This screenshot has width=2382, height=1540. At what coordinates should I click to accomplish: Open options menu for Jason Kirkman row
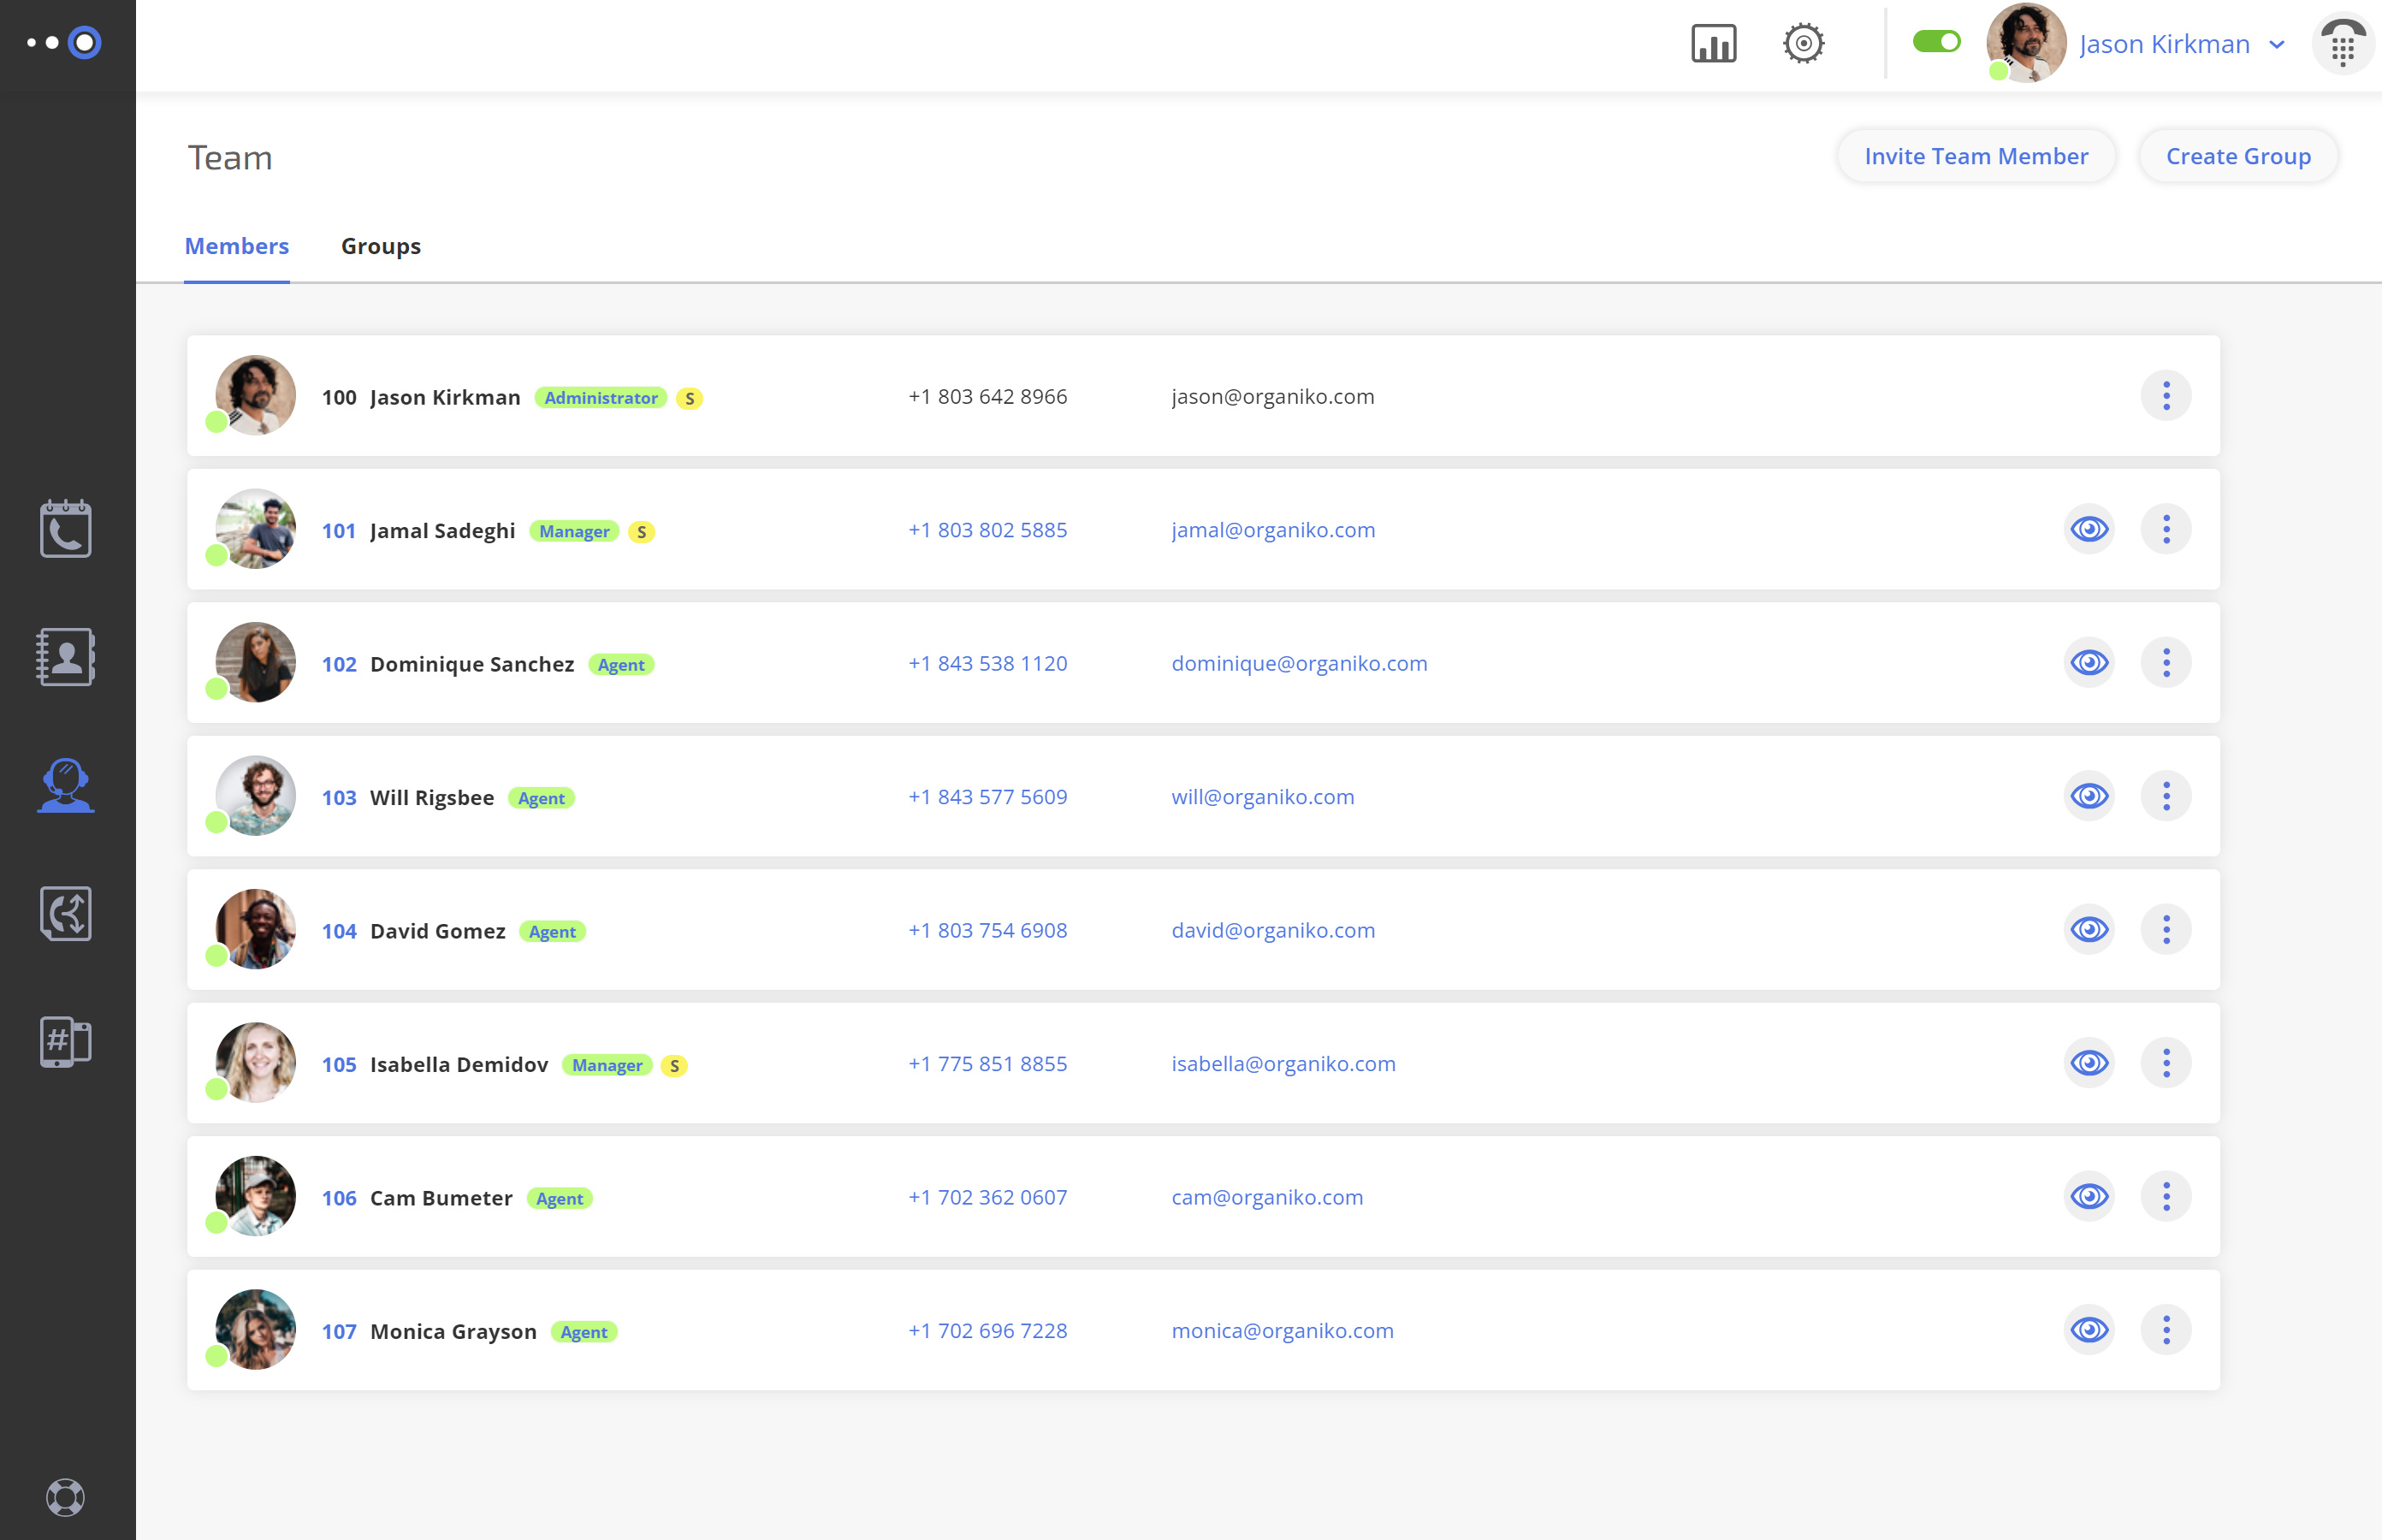(2166, 396)
